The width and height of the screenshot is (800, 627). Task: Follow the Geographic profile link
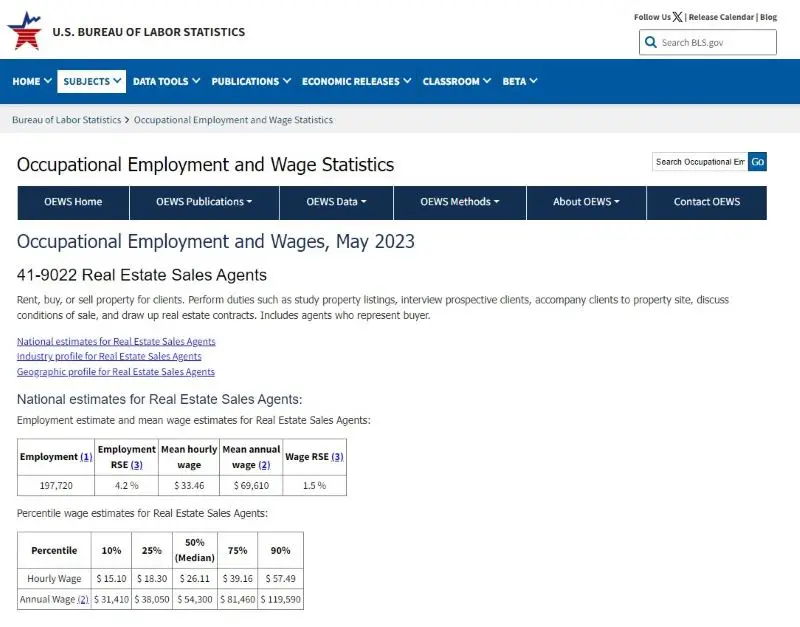(115, 371)
